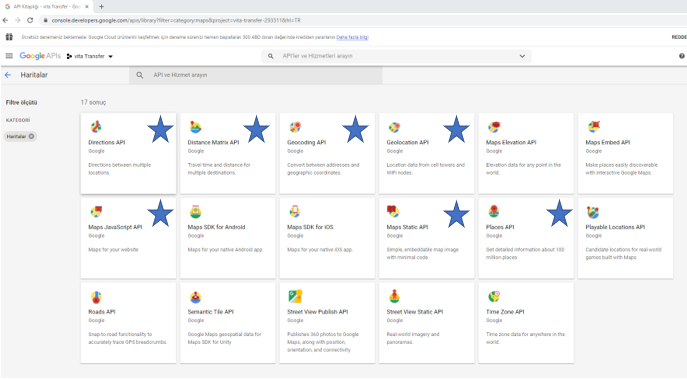
Task: Select the Geocoding API icon
Action: (295, 127)
